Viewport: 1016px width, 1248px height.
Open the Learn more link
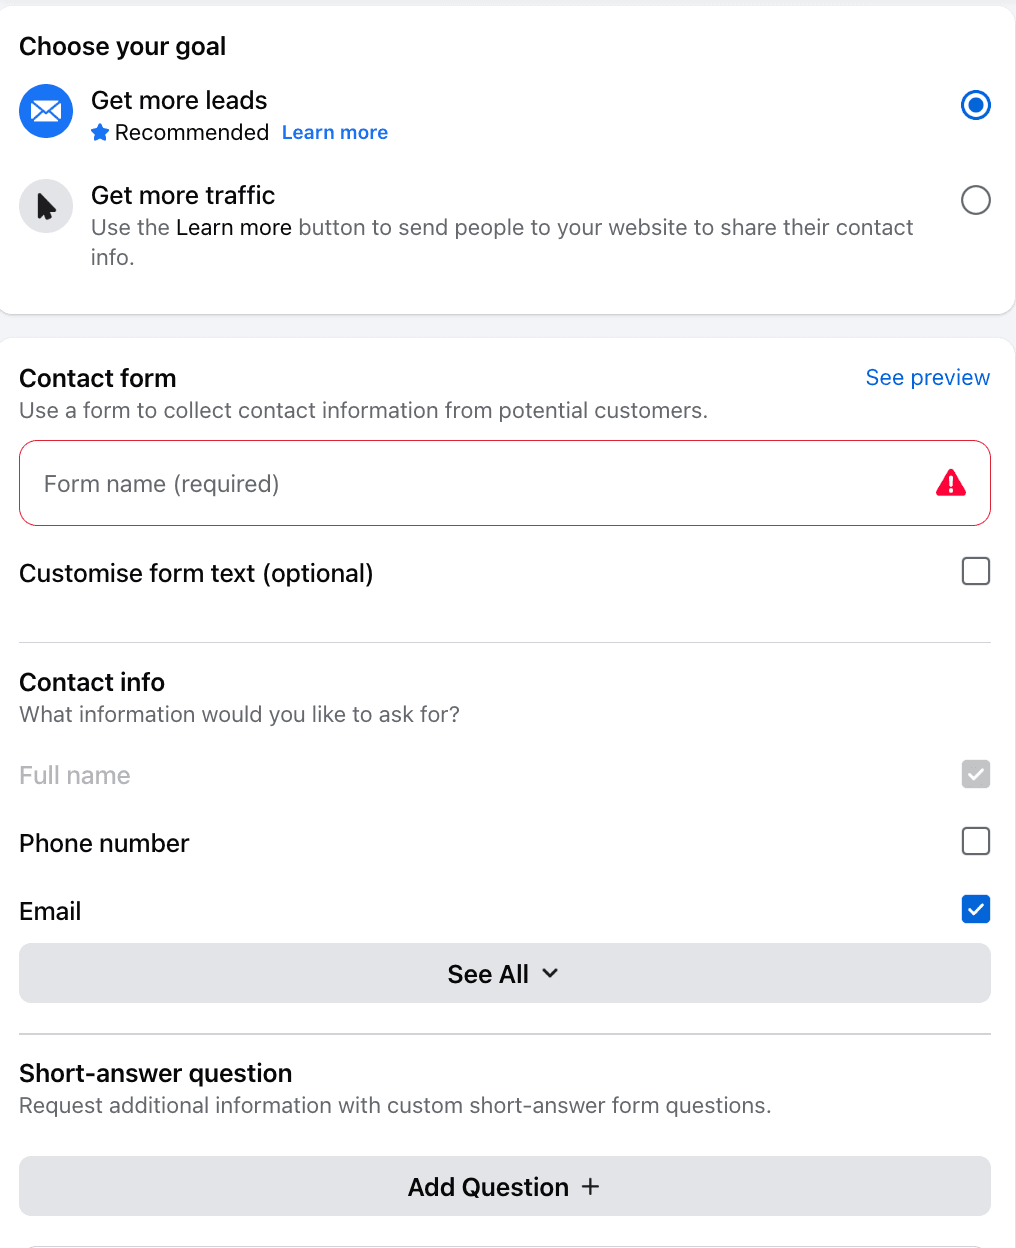tap(334, 132)
